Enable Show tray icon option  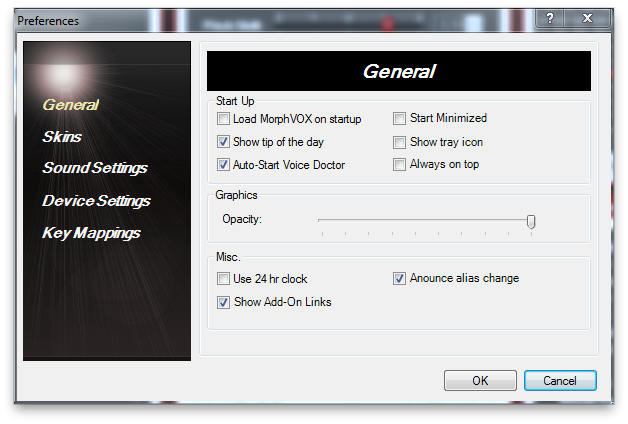tap(399, 142)
